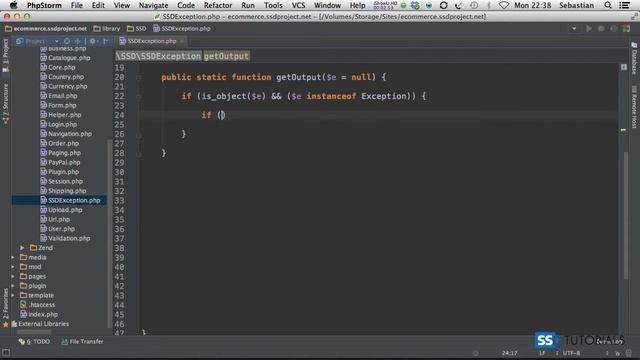Viewport: 640px width, 360px height.
Task: Open the run configuration dropdown
Action: (574, 29)
